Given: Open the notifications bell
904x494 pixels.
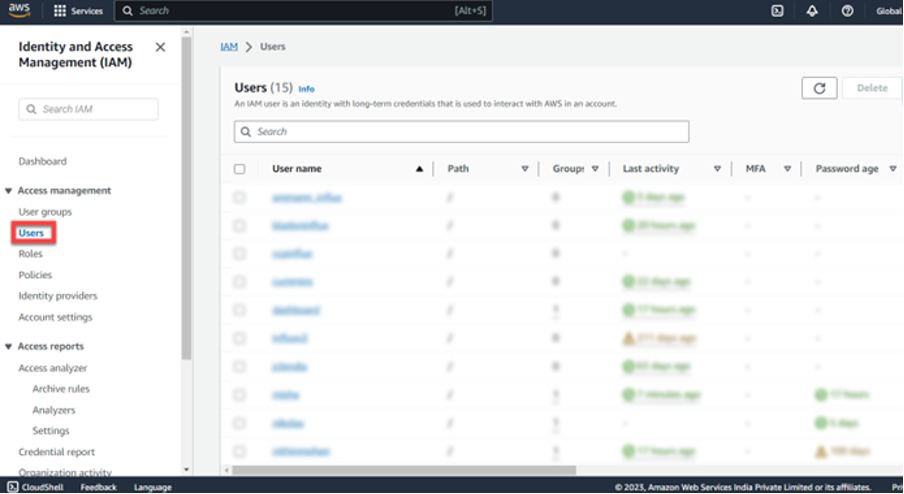Looking at the screenshot, I should pyautogui.click(x=812, y=11).
